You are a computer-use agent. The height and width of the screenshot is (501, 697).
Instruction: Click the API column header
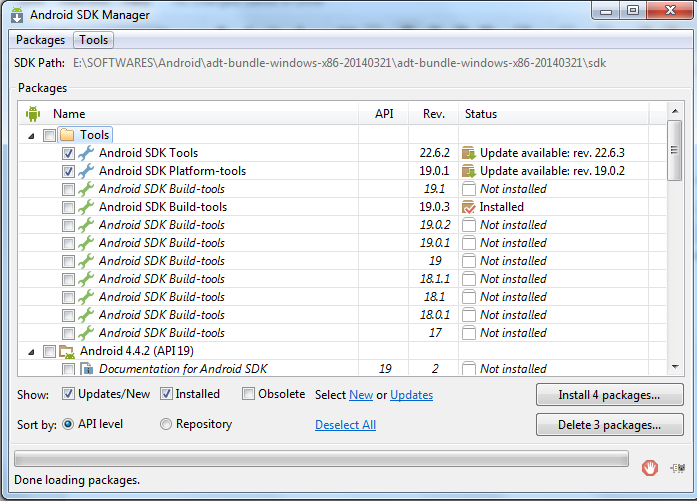[x=384, y=114]
